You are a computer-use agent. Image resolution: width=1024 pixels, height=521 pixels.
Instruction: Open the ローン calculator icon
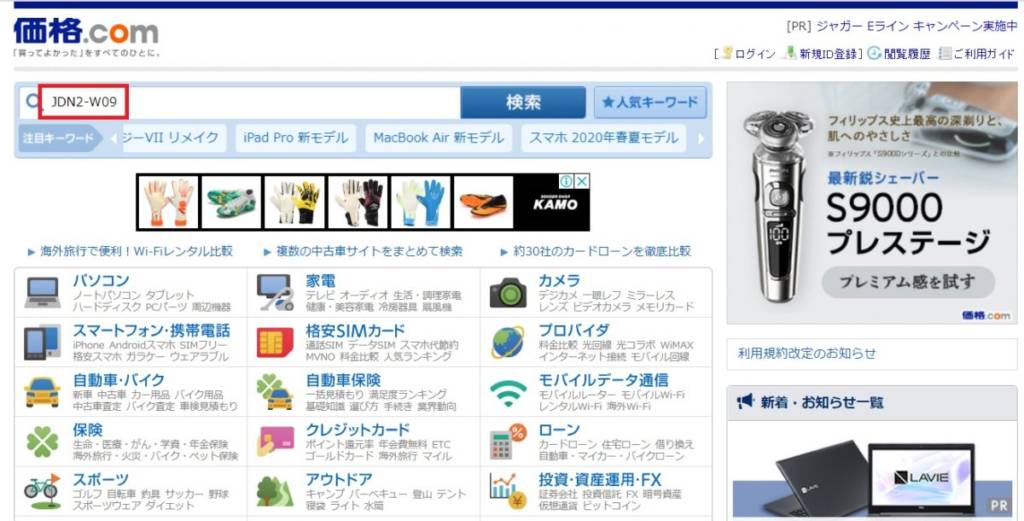507,441
